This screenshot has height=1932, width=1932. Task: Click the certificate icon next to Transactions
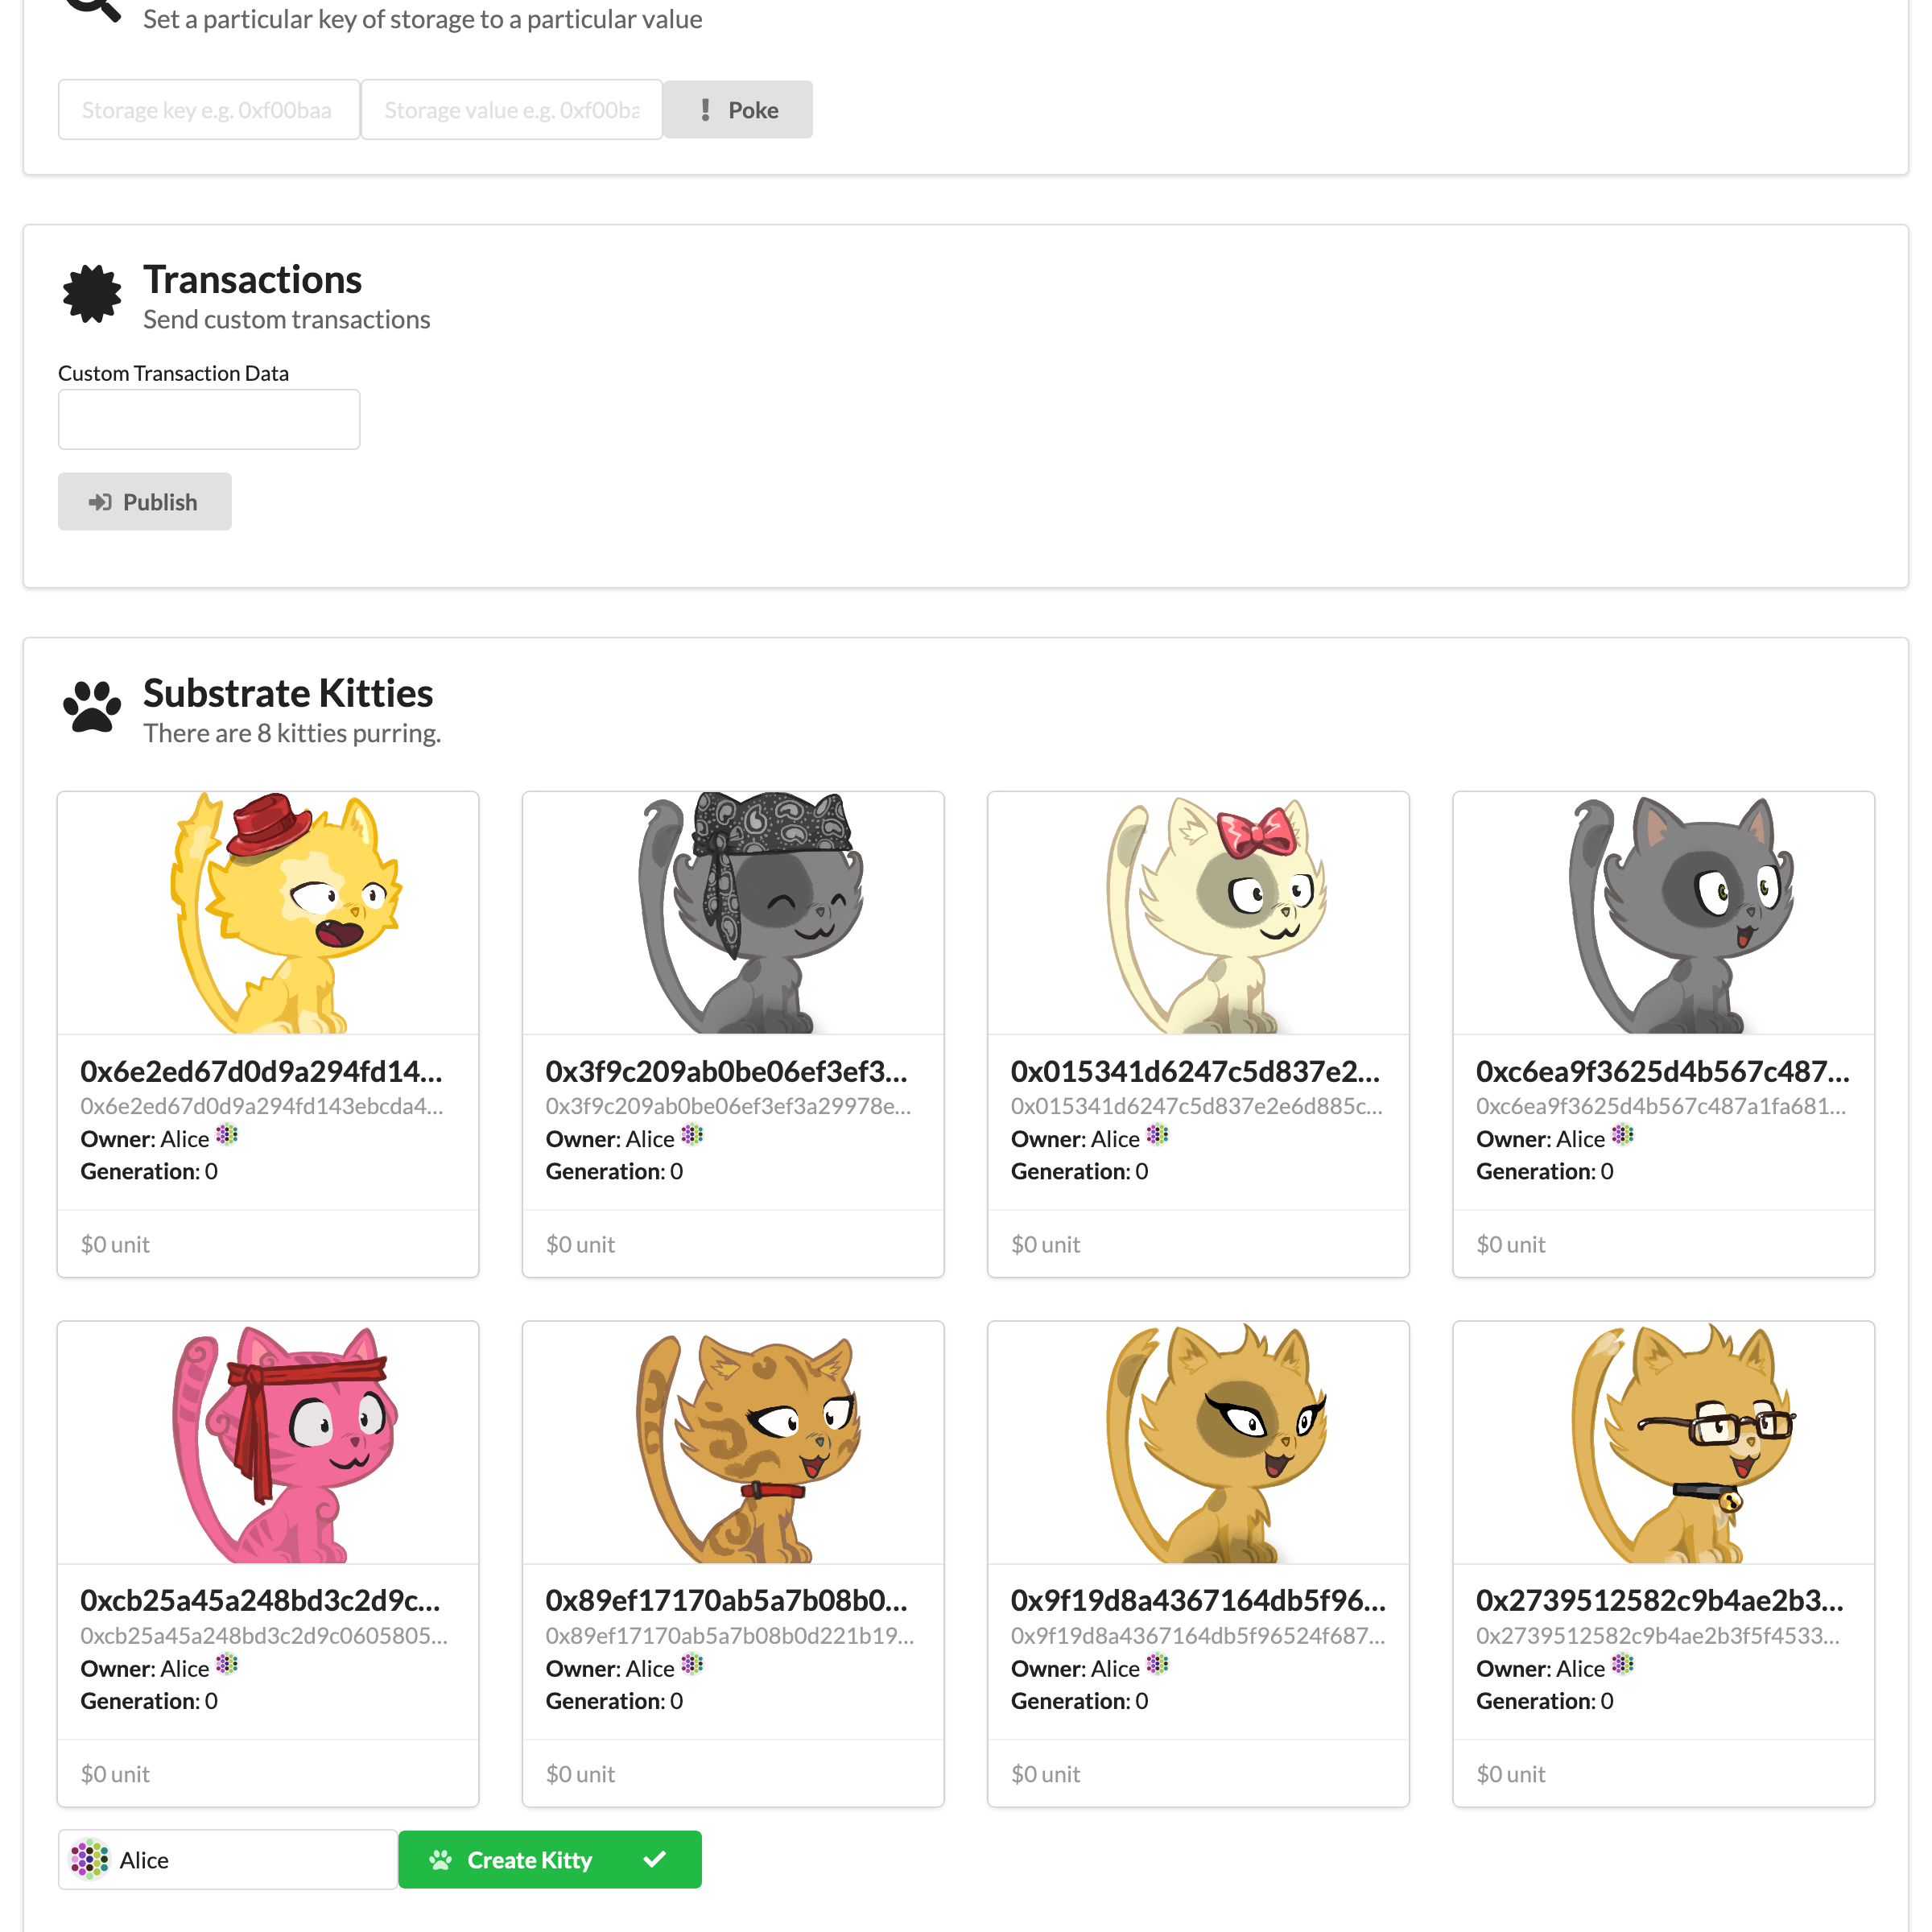pos(92,294)
